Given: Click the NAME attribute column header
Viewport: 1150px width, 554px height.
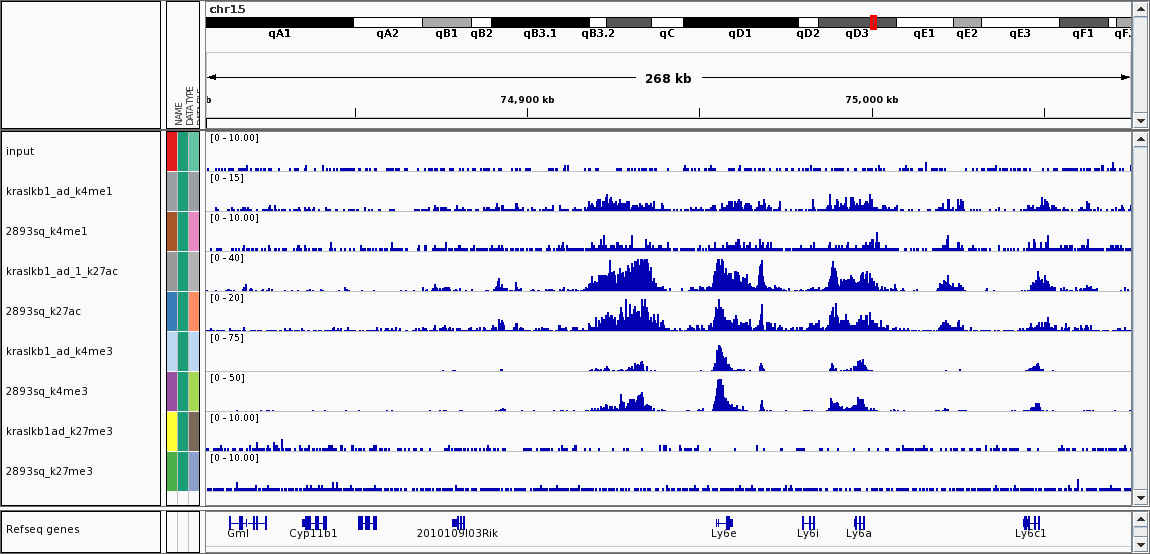Looking at the screenshot, I should click(179, 112).
